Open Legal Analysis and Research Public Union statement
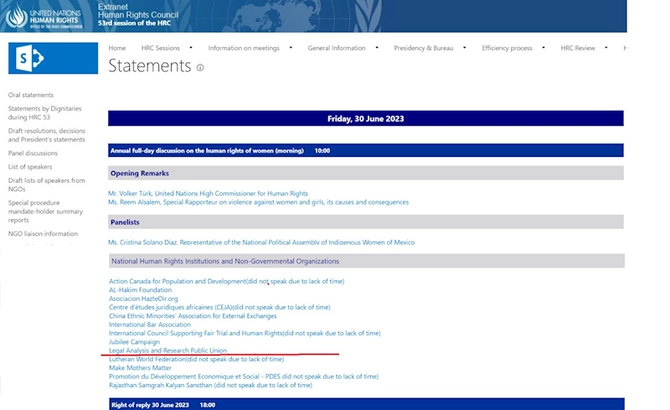This screenshot has height=410, width=670. pos(168,350)
